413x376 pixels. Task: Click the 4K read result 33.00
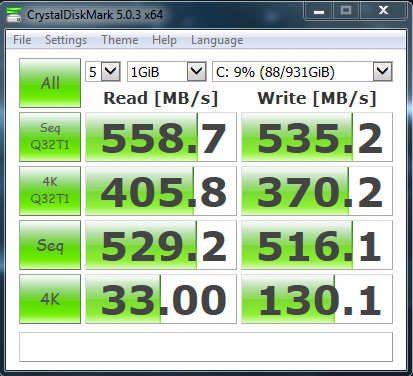161,299
